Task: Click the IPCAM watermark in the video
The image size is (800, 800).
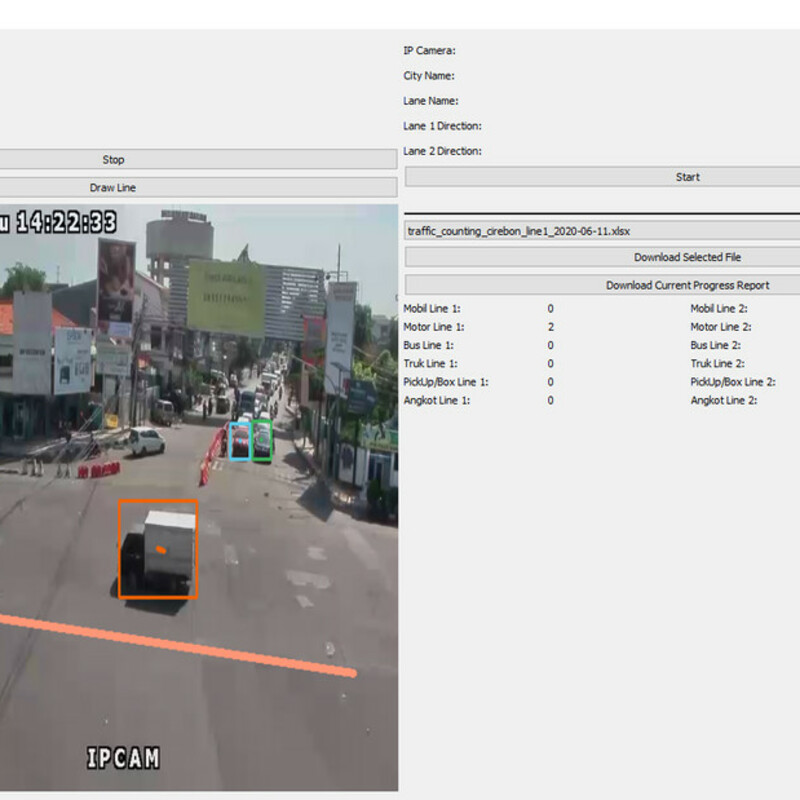Action: point(123,758)
